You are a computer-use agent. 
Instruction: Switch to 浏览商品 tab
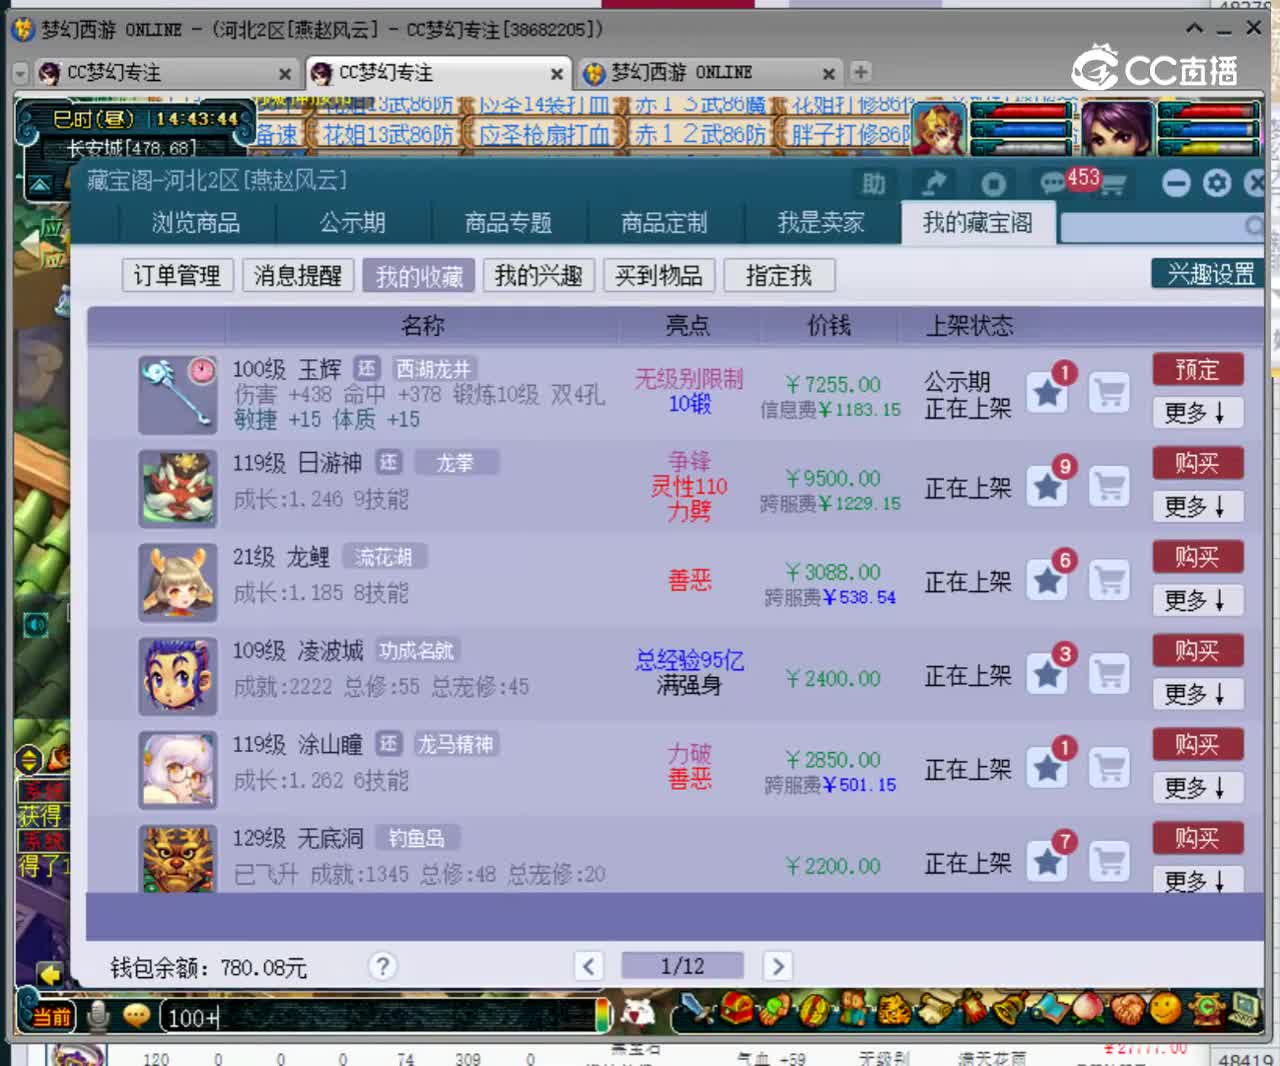[196, 222]
